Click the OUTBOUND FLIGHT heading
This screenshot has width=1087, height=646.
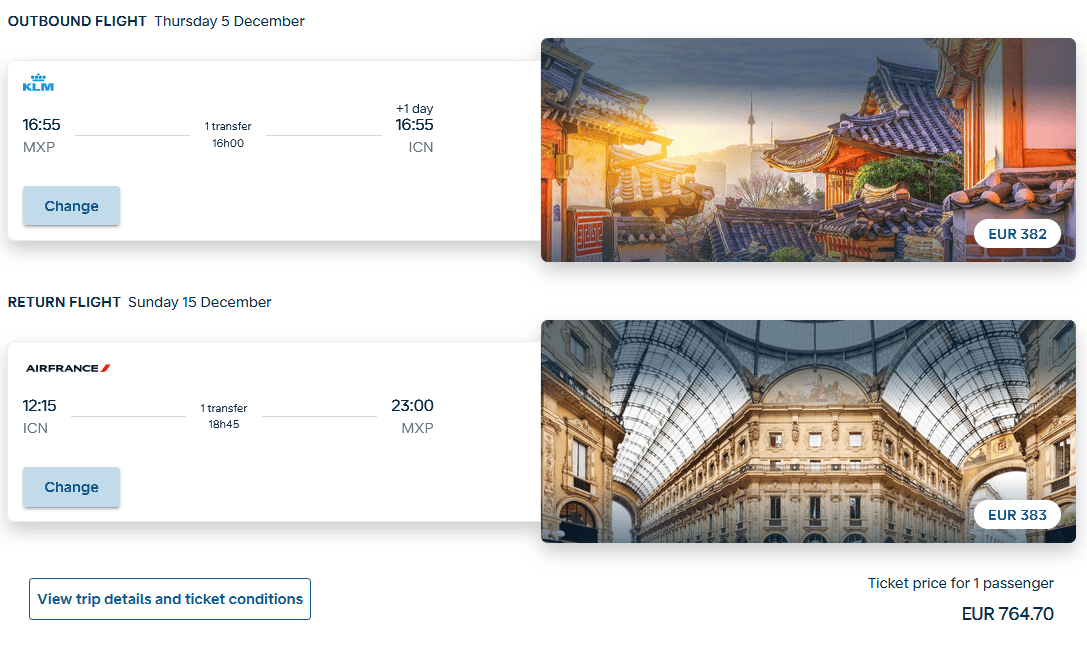[x=77, y=21]
